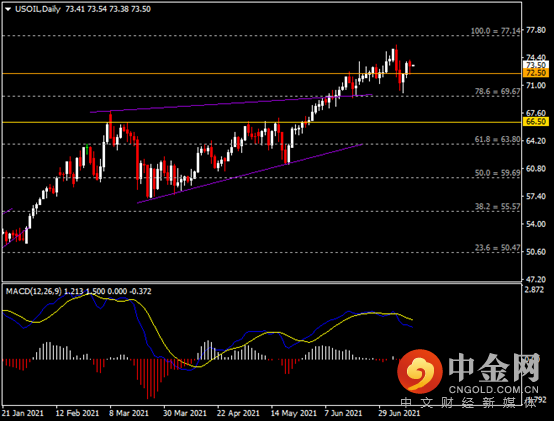The width and height of the screenshot is (554, 421).
Task: Click the 7 Jun 2021 date label
Action: click(x=344, y=413)
